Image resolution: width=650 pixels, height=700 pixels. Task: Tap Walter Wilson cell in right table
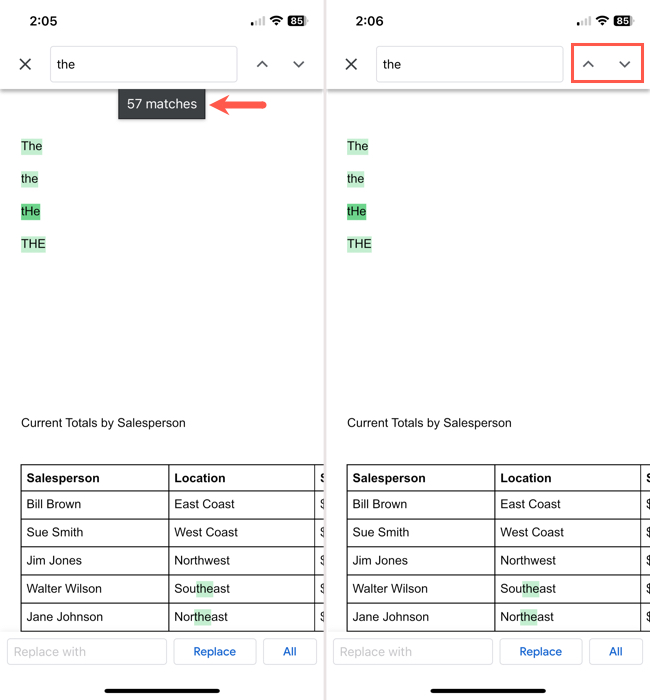tap(421, 588)
